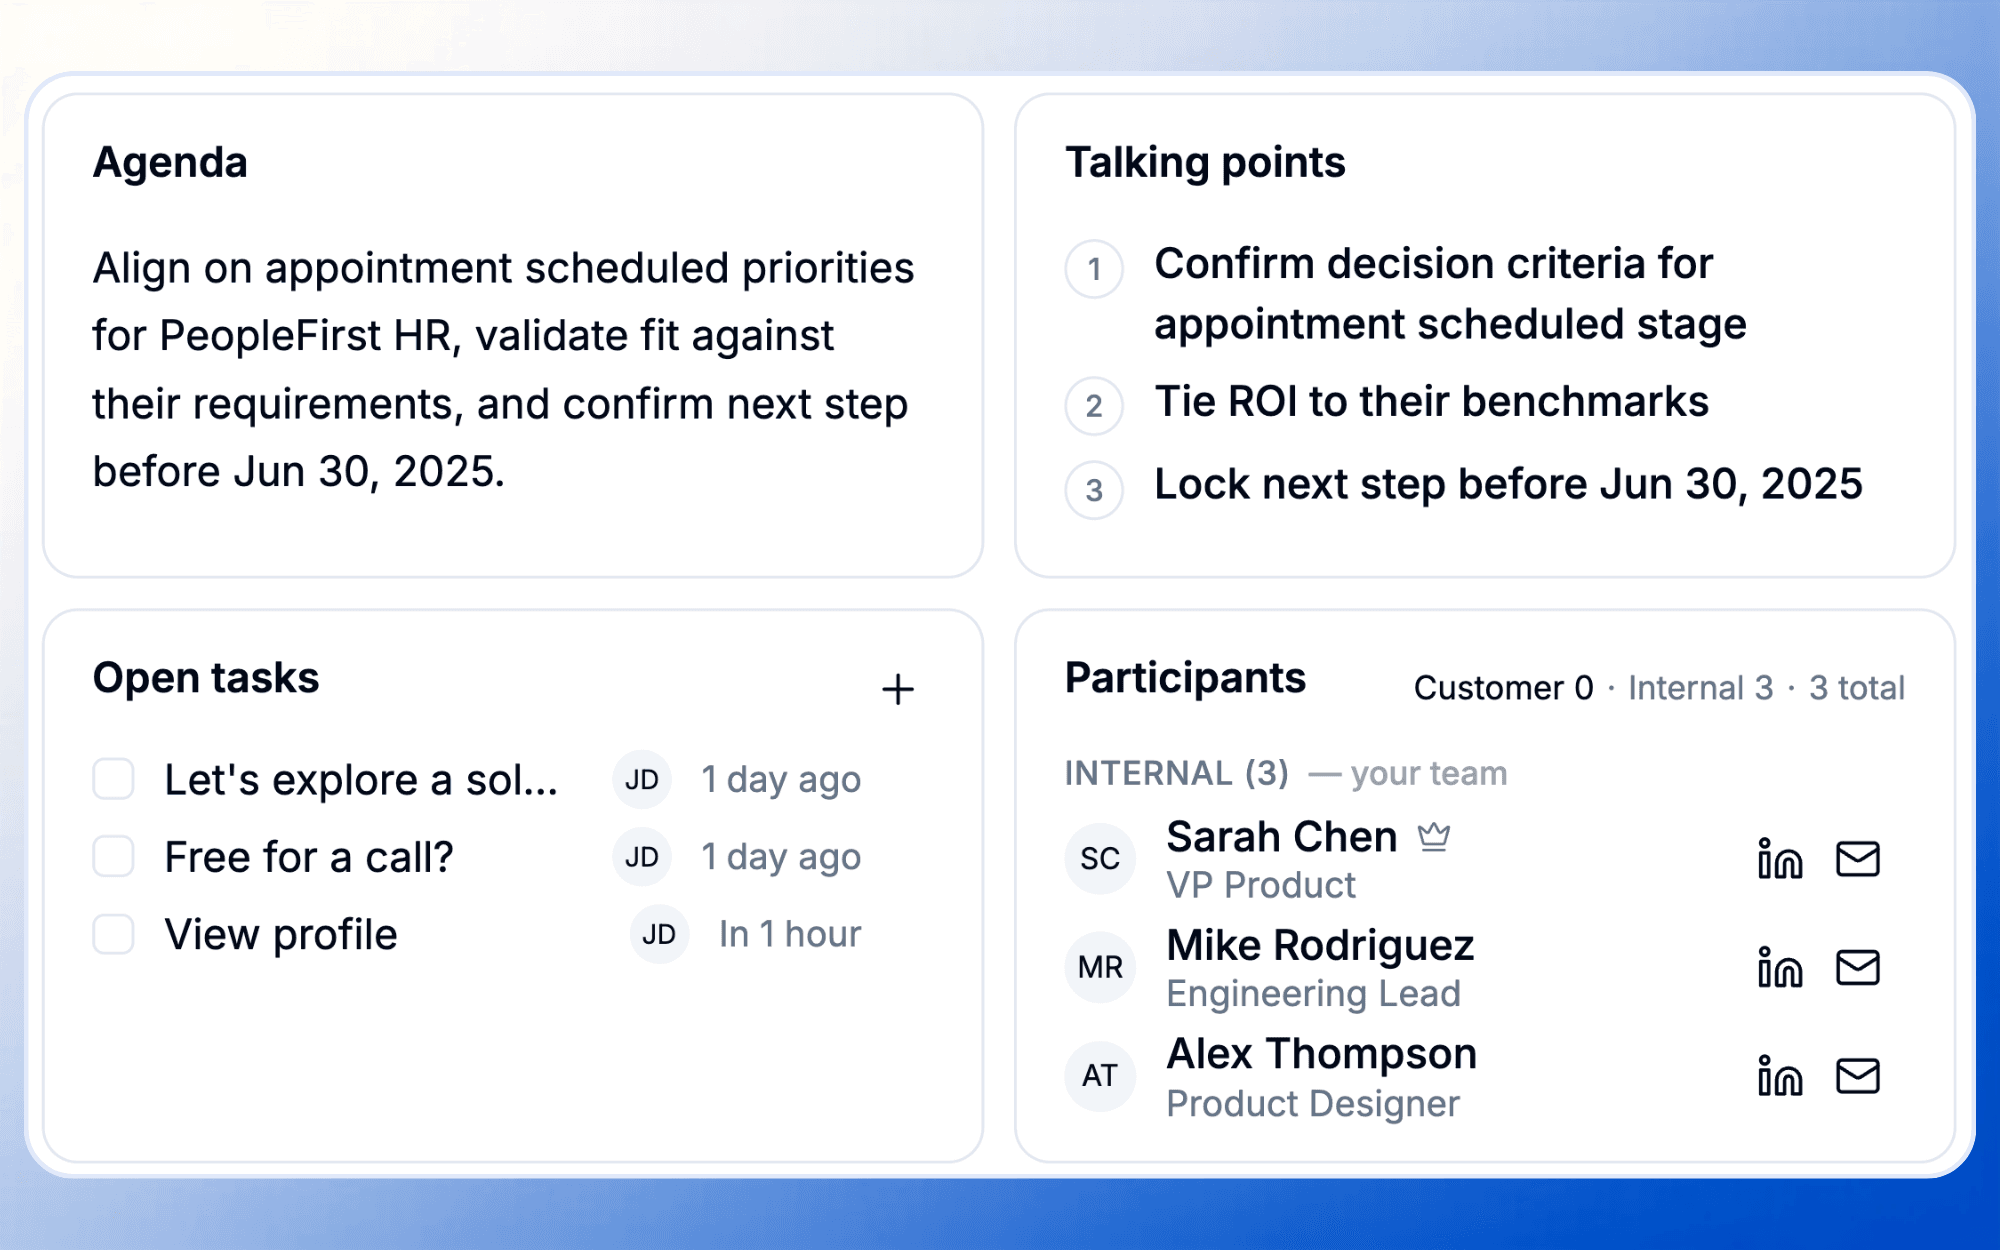Filter participants by Customer 0
Screen dimensions: 2000x1250
coord(1503,688)
